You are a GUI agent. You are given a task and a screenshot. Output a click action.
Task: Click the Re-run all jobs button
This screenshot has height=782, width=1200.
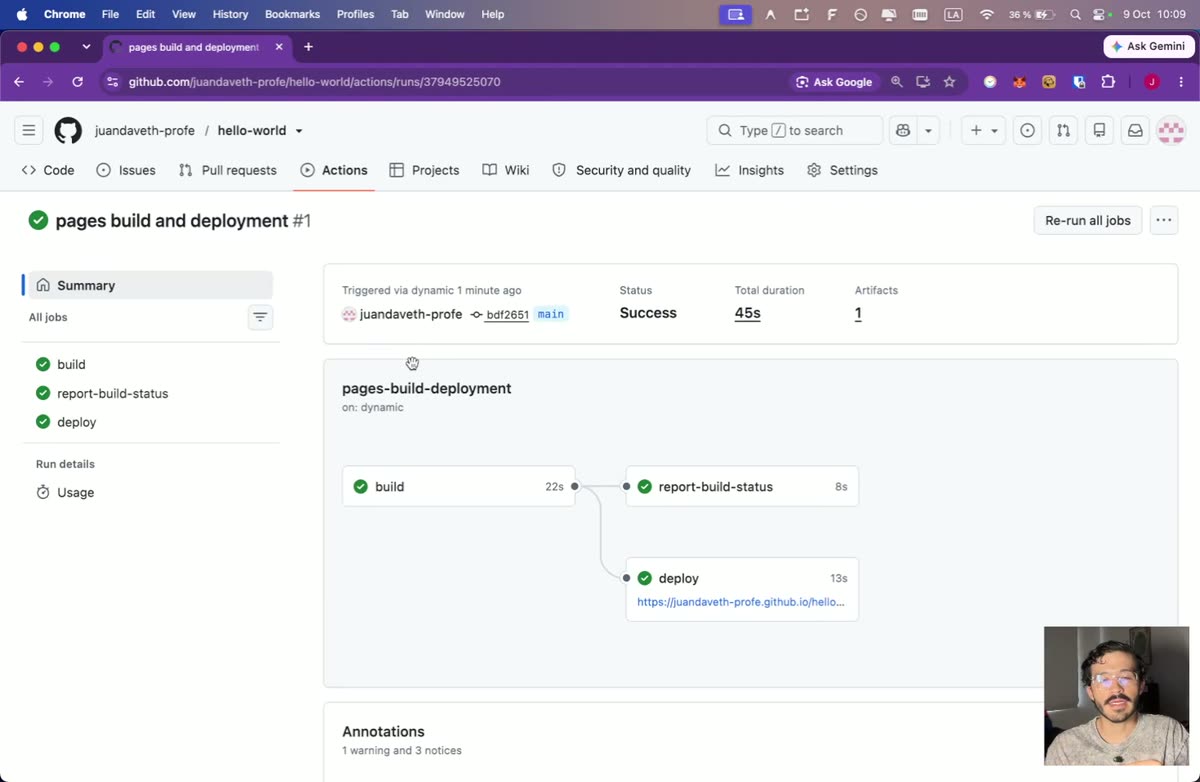[x=1087, y=220]
